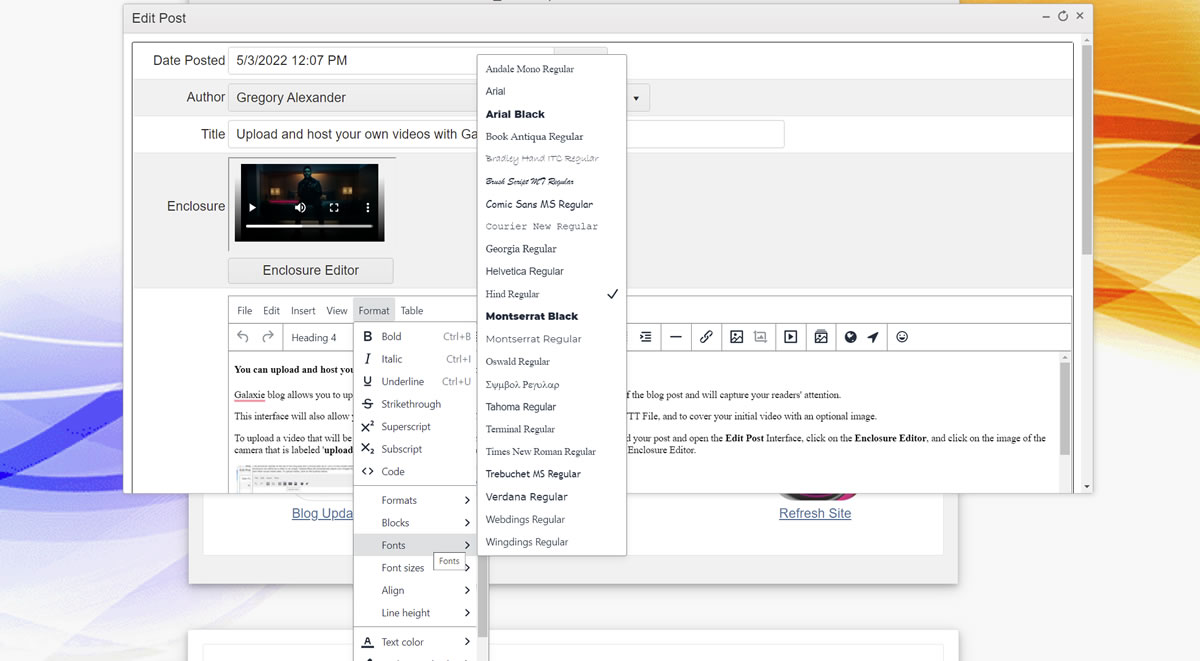This screenshot has width=1200, height=661.
Task: Expand the Formats submenu
Action: pyautogui.click(x=415, y=500)
